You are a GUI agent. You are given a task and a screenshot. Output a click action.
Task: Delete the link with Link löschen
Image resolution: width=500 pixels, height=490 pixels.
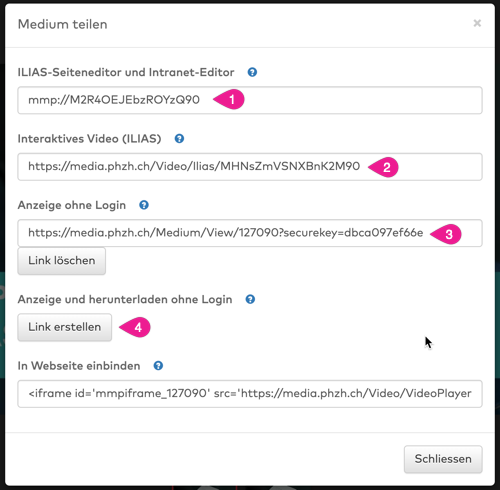coord(62,261)
